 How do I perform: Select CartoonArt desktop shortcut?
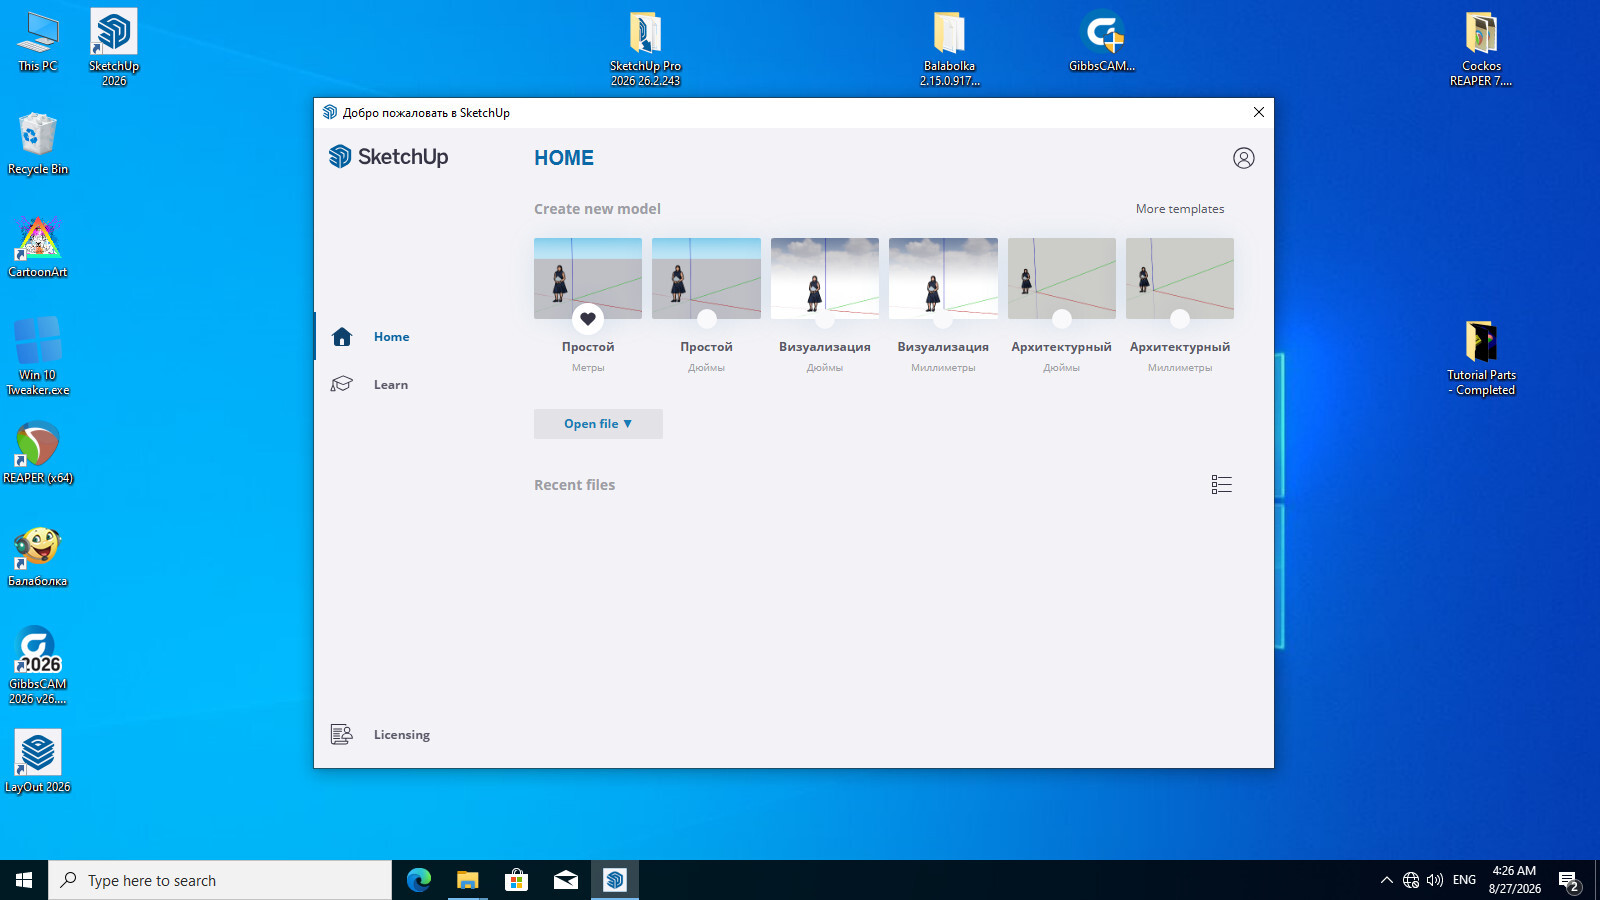tap(38, 246)
